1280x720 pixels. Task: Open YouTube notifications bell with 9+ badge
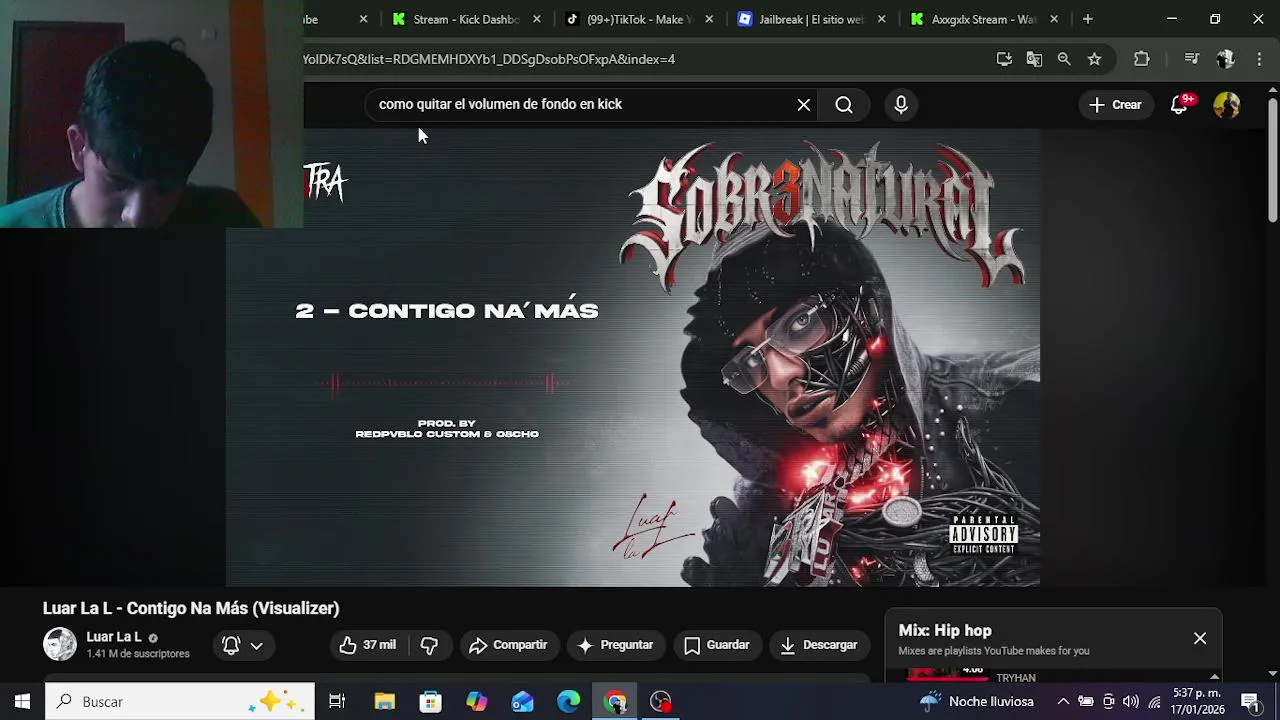(x=1180, y=105)
